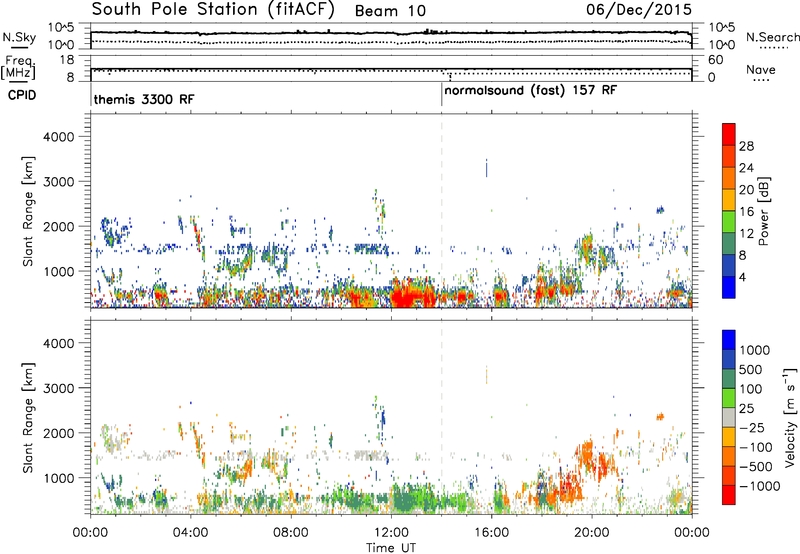
Task: Click the '04:00' time tick label
Action: point(191,533)
